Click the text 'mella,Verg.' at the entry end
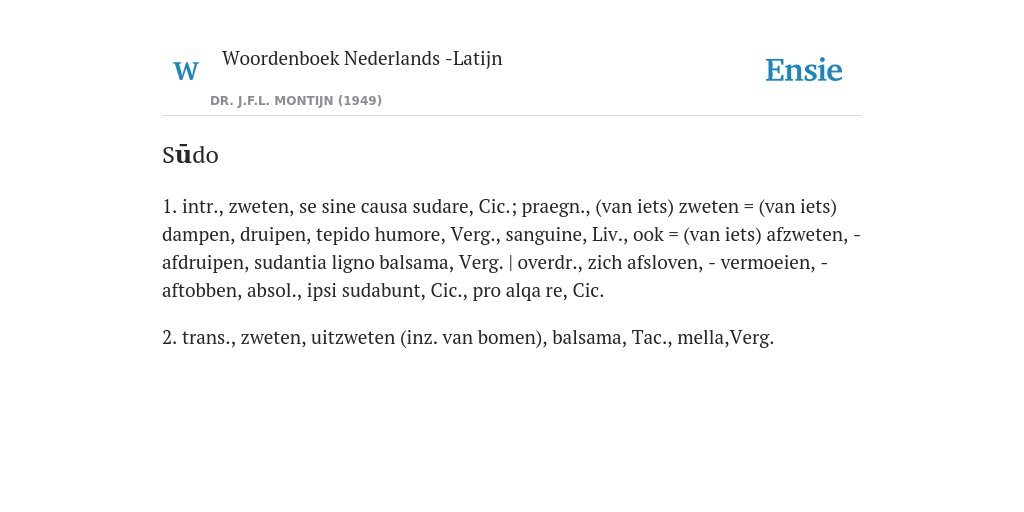 726,338
